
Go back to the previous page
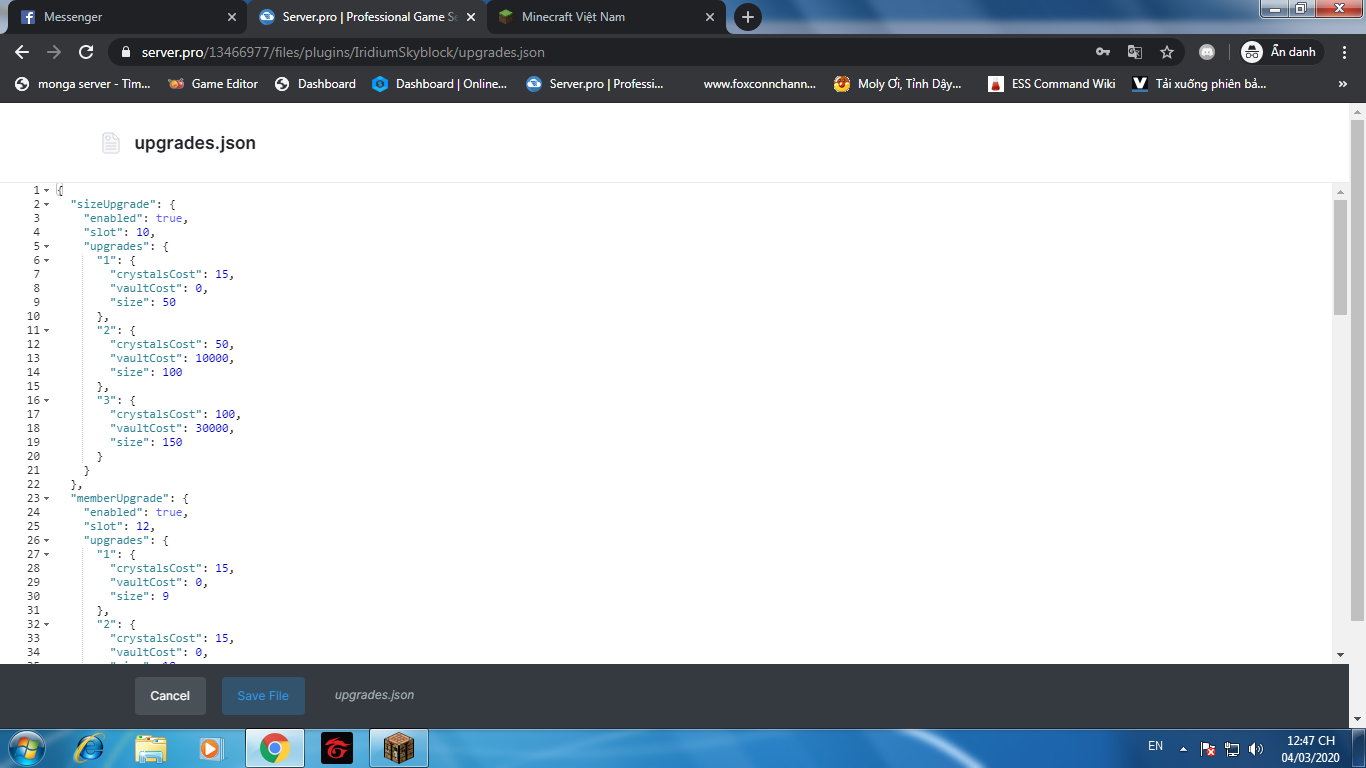22,52
